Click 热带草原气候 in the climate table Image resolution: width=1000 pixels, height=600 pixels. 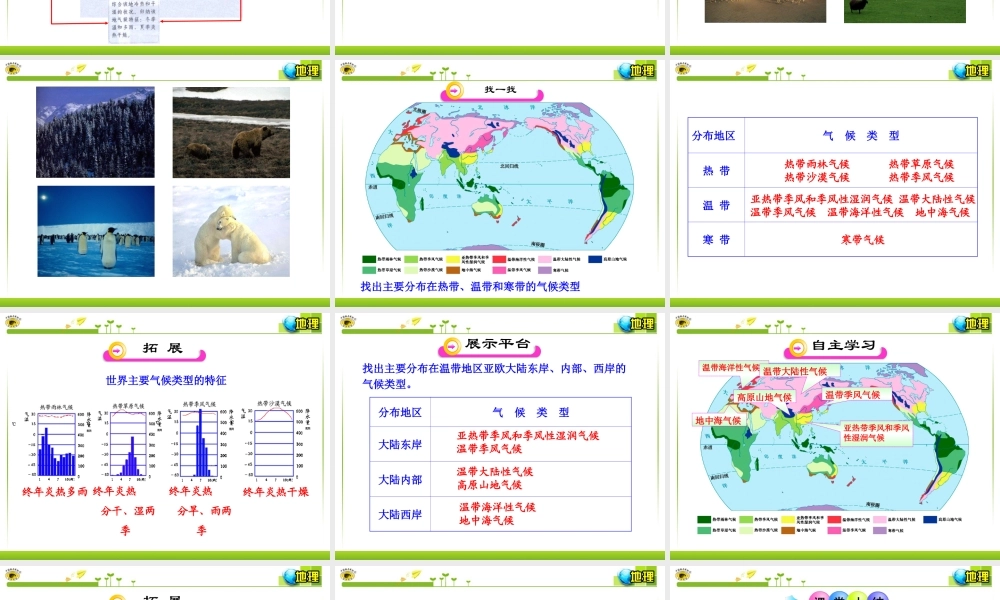[921, 165]
